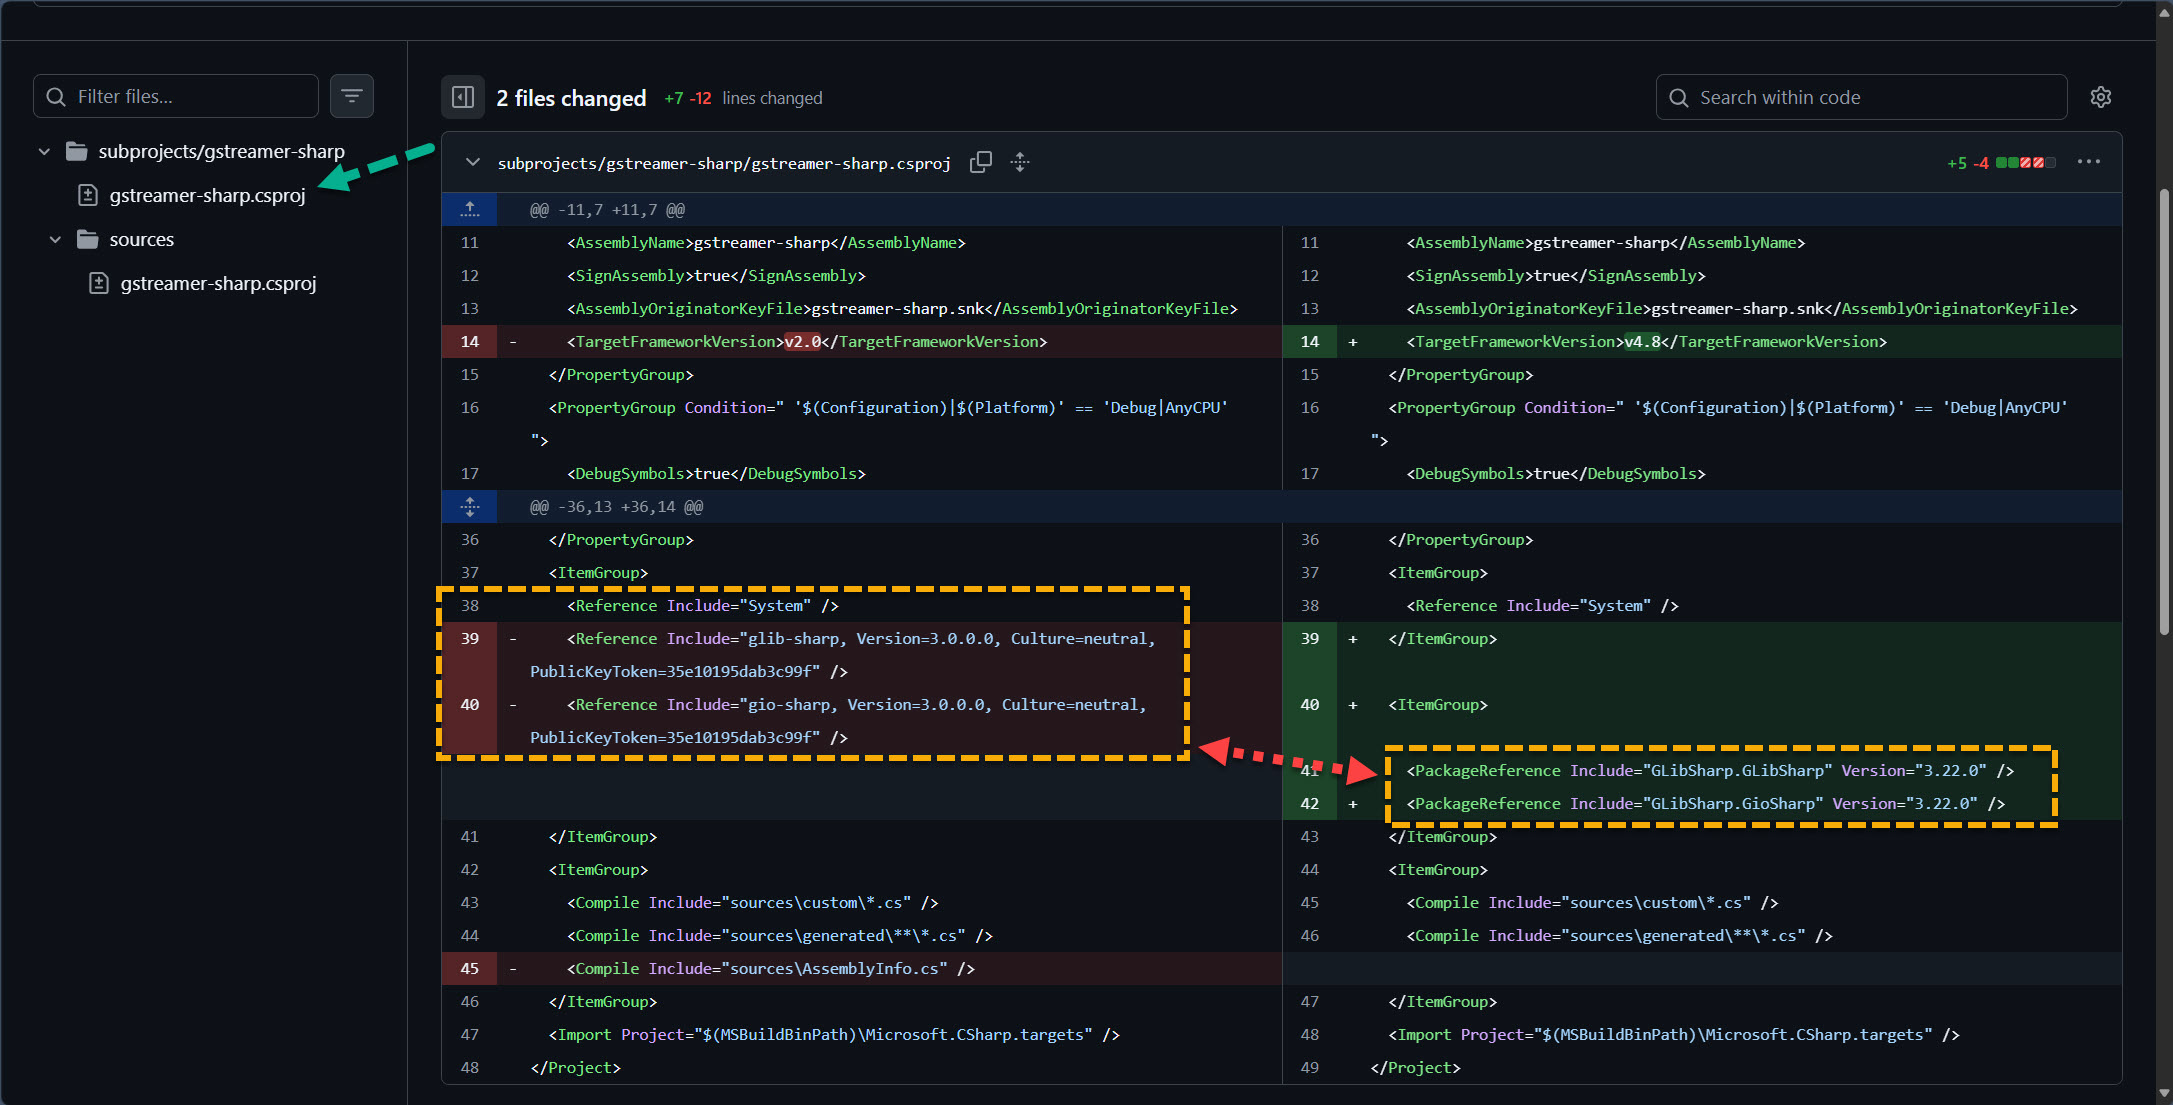
Task: Copy the gstreamer-sharp.csproj file path
Action: tap(981, 162)
